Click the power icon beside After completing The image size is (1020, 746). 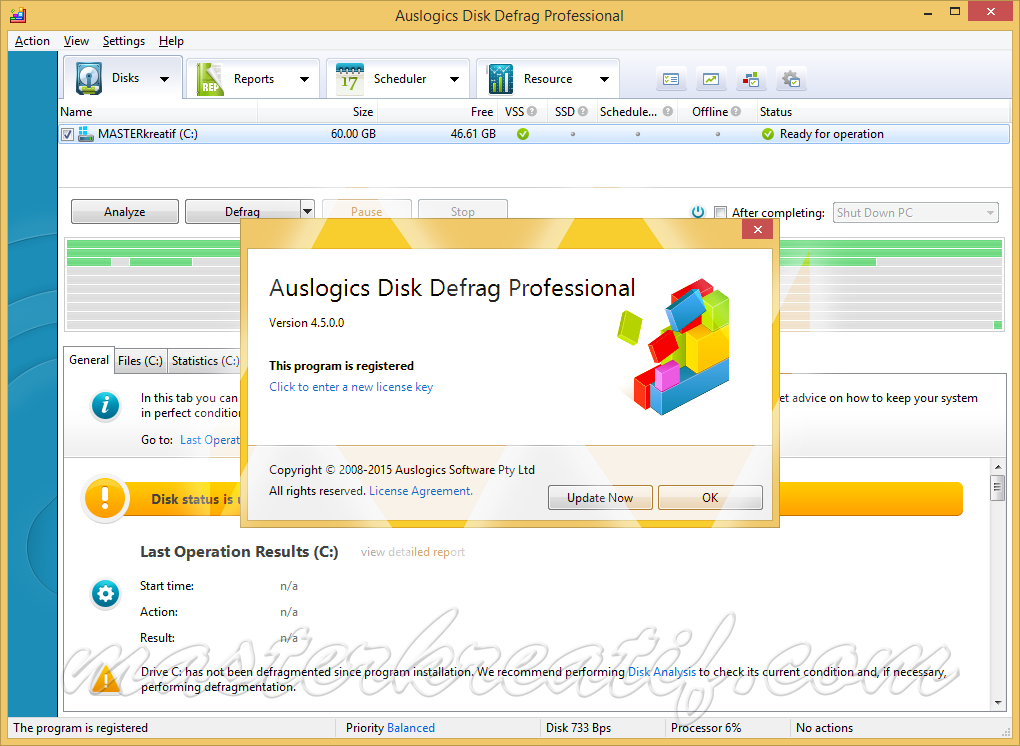coord(698,212)
